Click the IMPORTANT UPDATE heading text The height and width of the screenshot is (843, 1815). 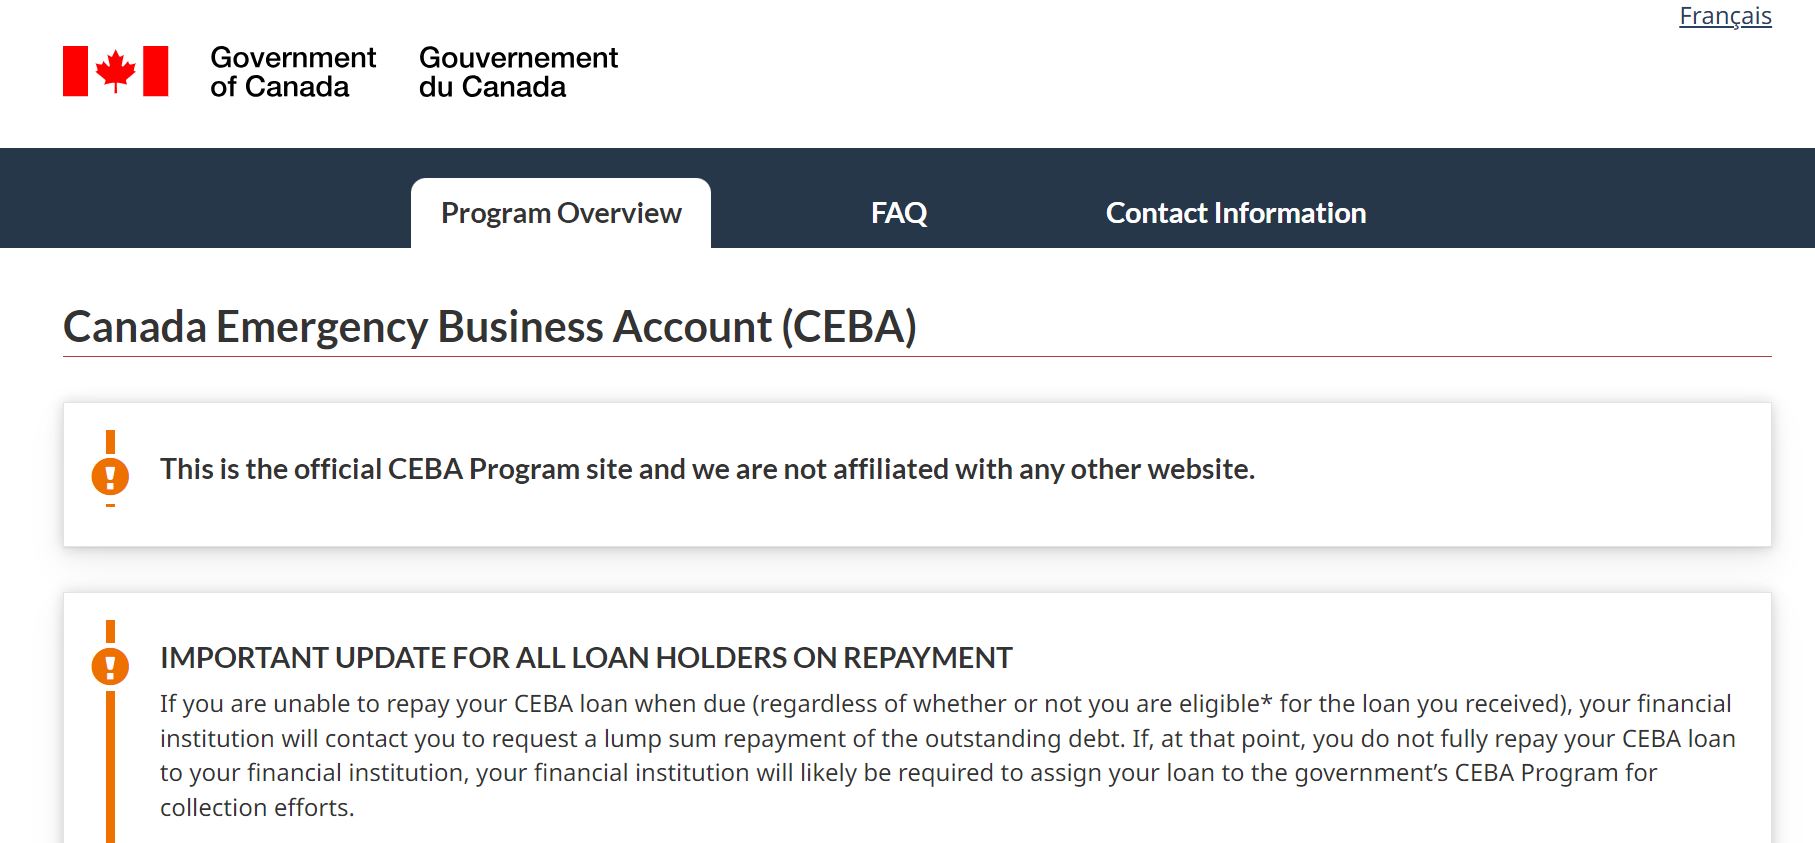[x=586, y=657]
